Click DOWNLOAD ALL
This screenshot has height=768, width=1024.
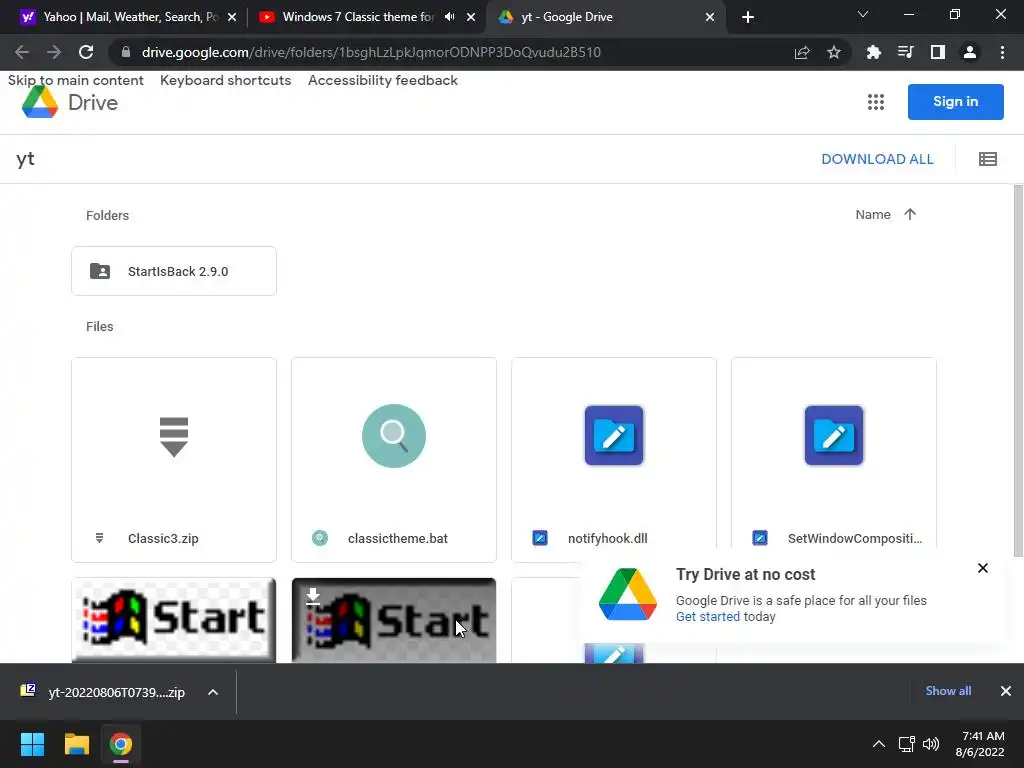[x=877, y=159]
